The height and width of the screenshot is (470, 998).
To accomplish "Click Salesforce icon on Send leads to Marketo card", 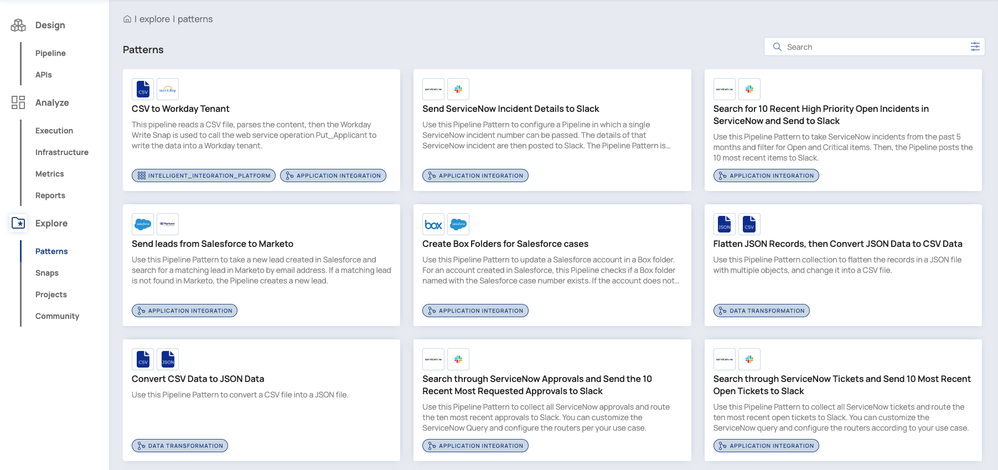I will tap(143, 224).
